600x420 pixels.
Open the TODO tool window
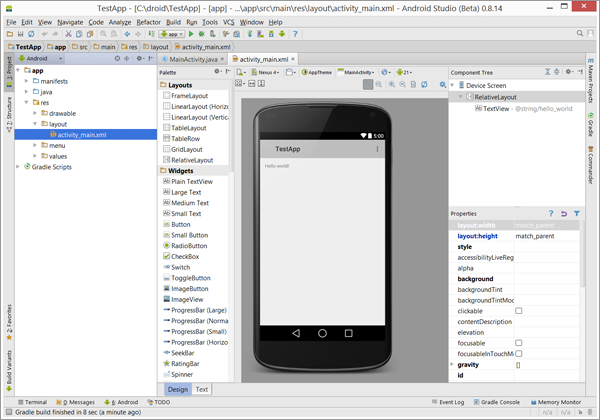tap(159, 402)
